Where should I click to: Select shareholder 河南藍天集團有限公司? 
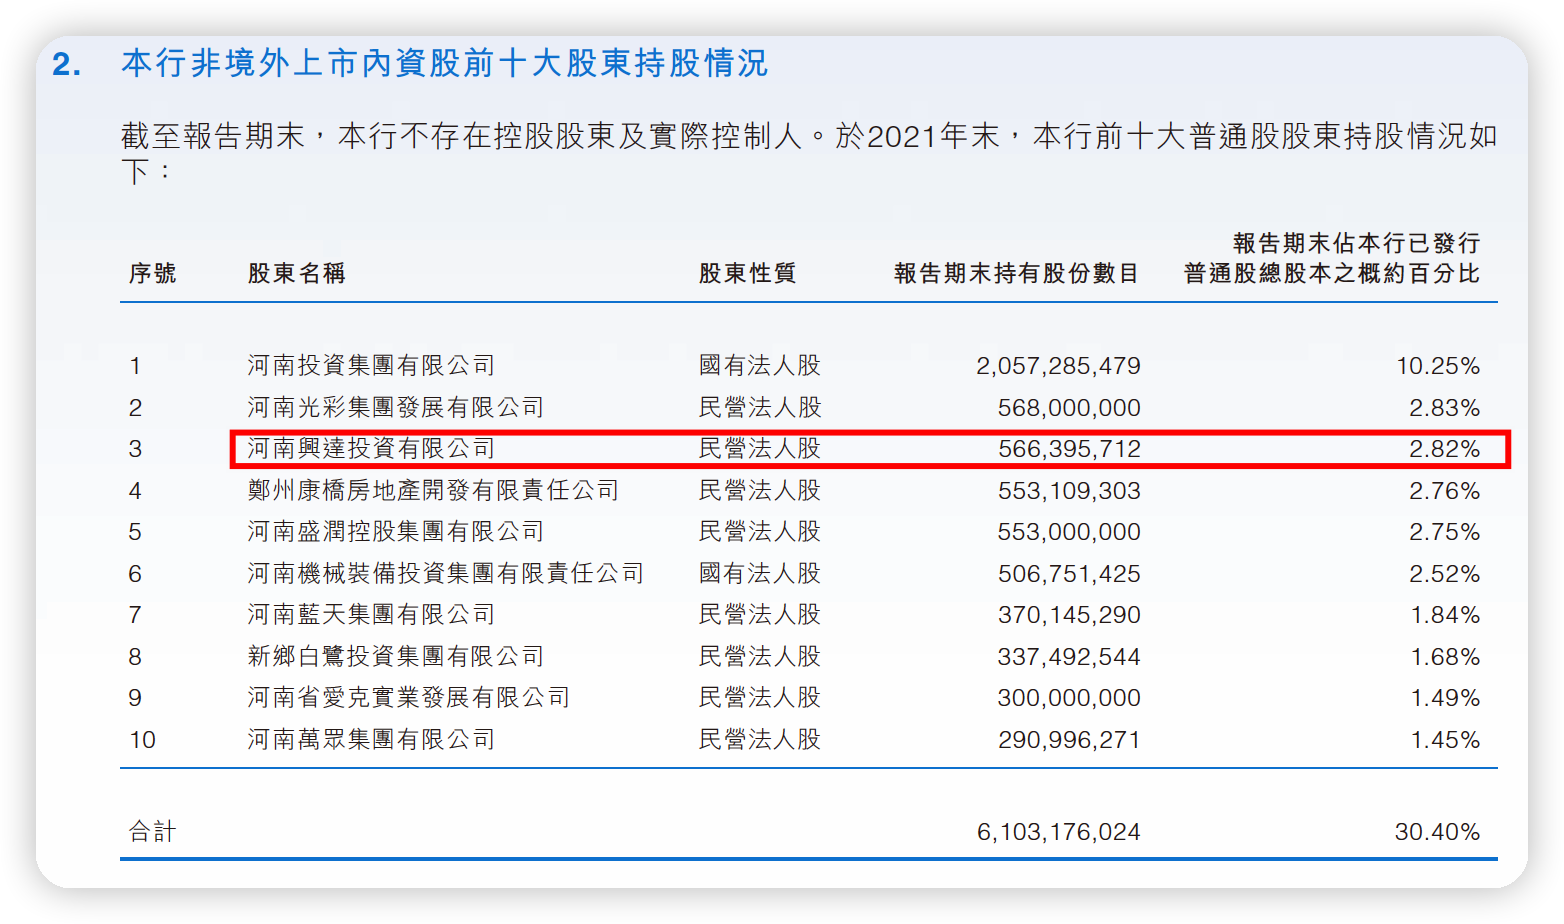pyautogui.click(x=371, y=614)
